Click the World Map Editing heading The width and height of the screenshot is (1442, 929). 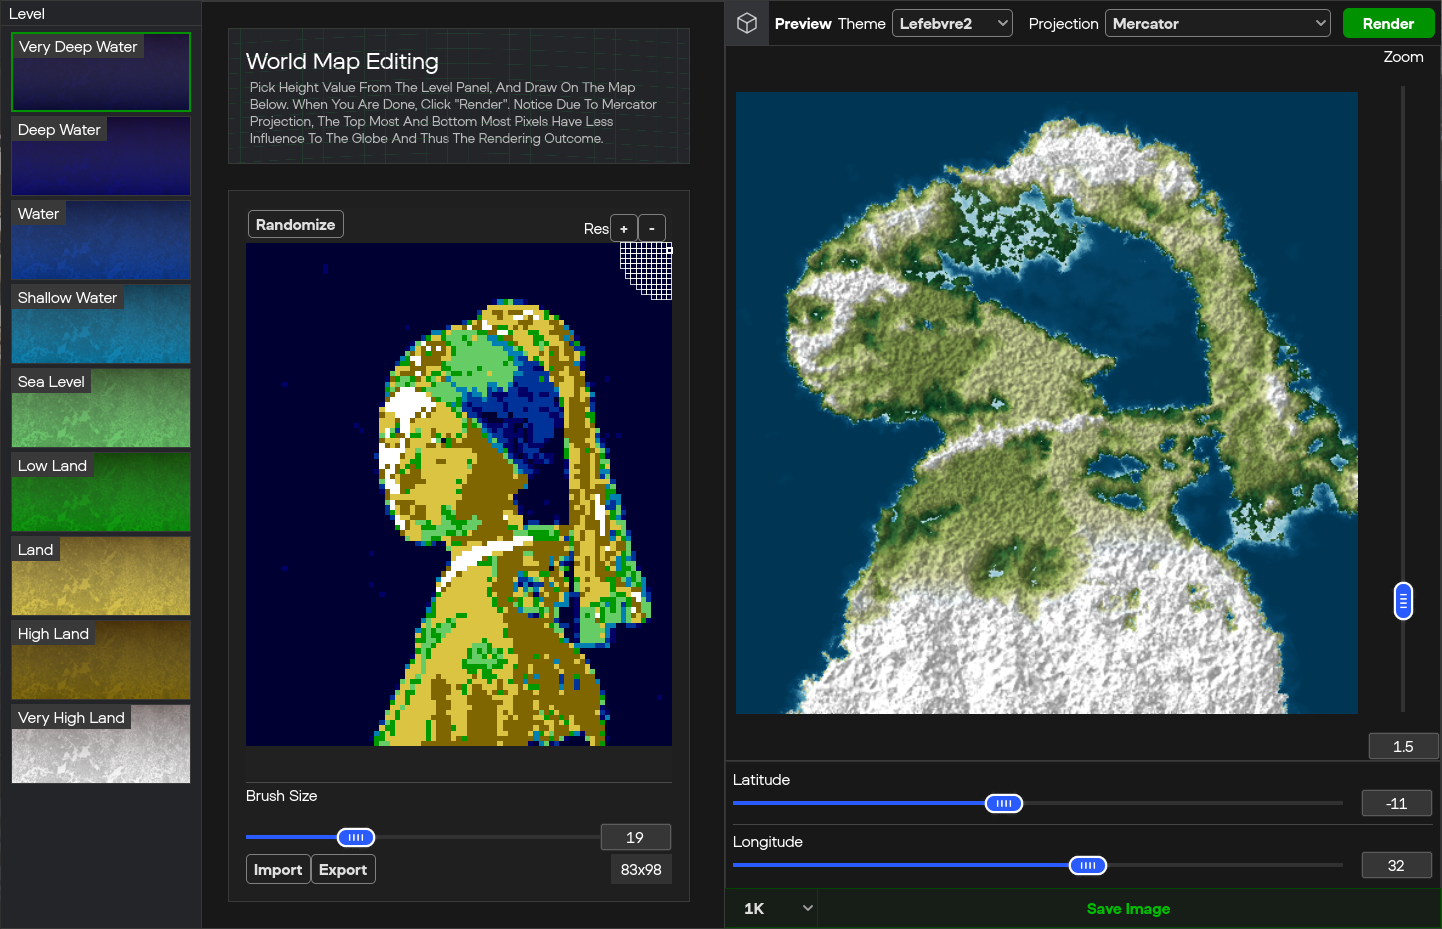click(342, 61)
